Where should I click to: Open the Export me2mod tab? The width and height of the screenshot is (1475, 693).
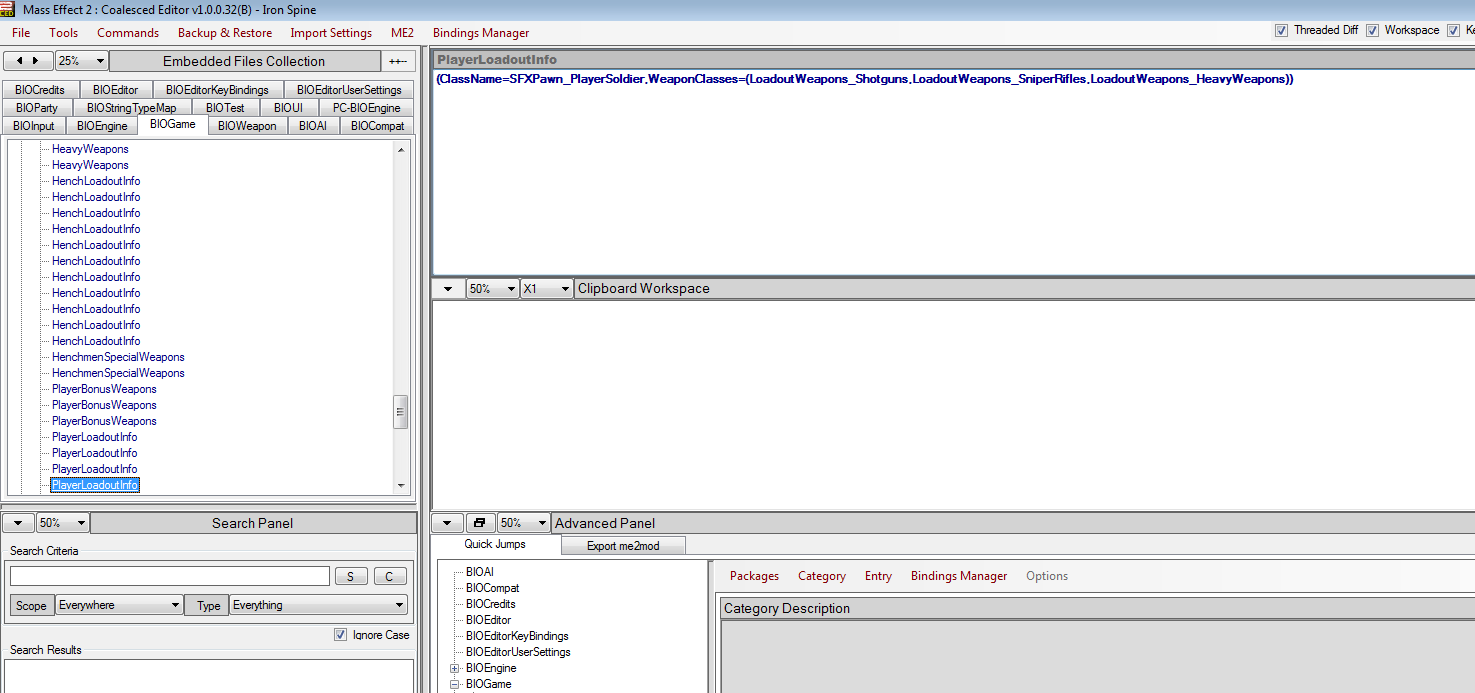[x=623, y=546]
